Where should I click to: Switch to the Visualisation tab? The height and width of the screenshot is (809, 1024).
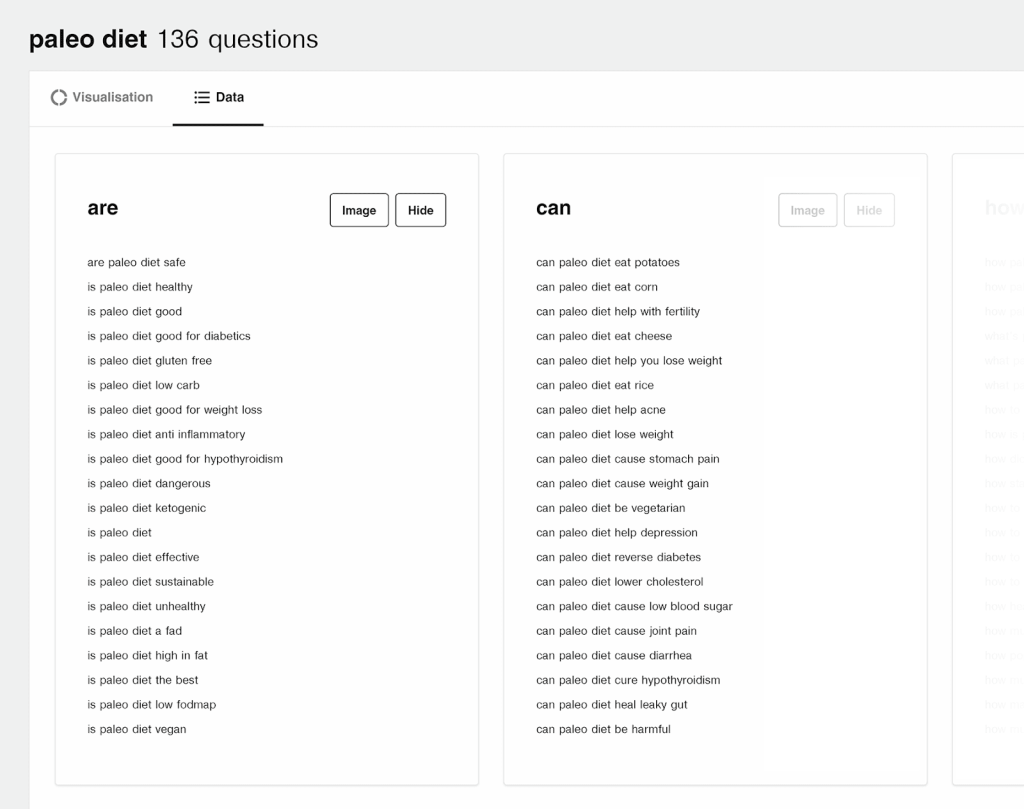coord(102,98)
